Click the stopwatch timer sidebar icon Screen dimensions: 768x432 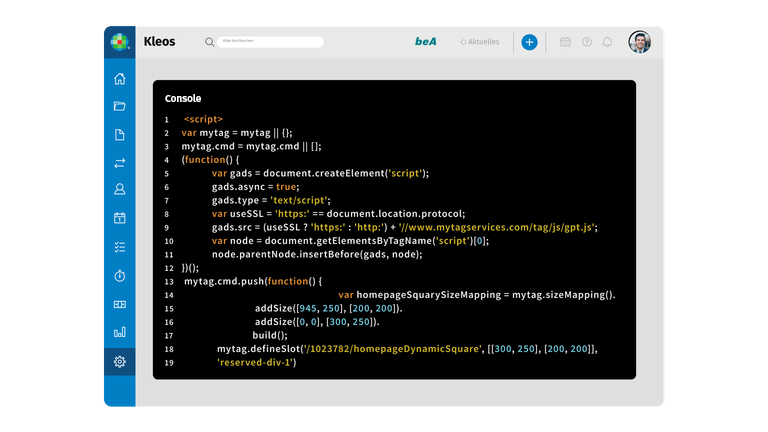point(120,275)
